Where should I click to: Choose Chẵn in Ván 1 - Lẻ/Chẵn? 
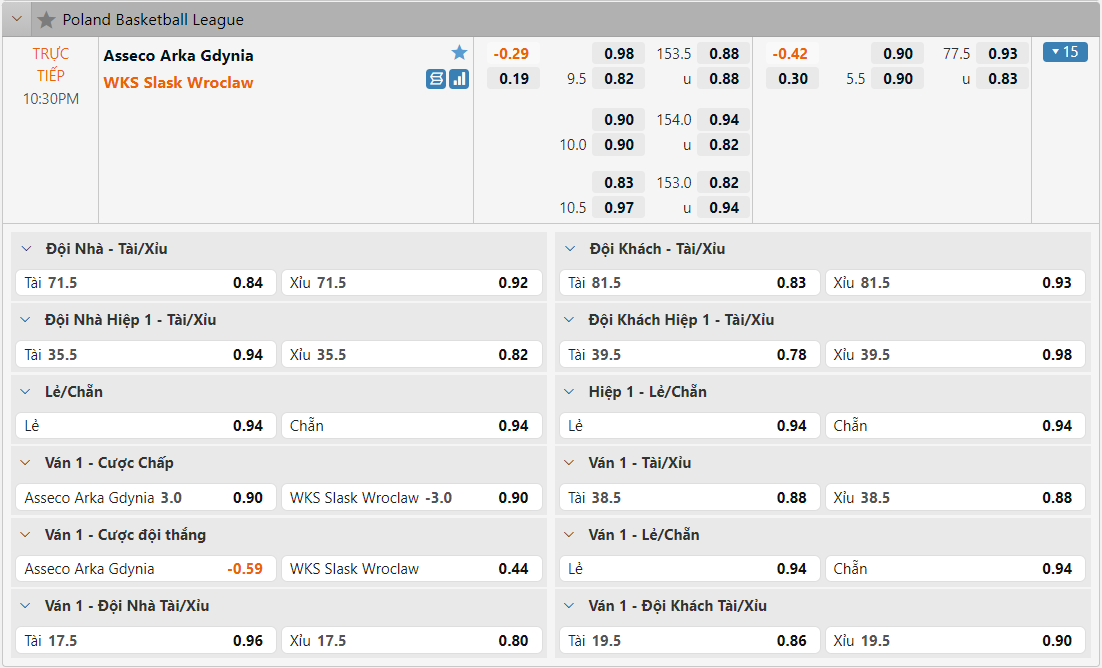pyautogui.click(x=955, y=569)
